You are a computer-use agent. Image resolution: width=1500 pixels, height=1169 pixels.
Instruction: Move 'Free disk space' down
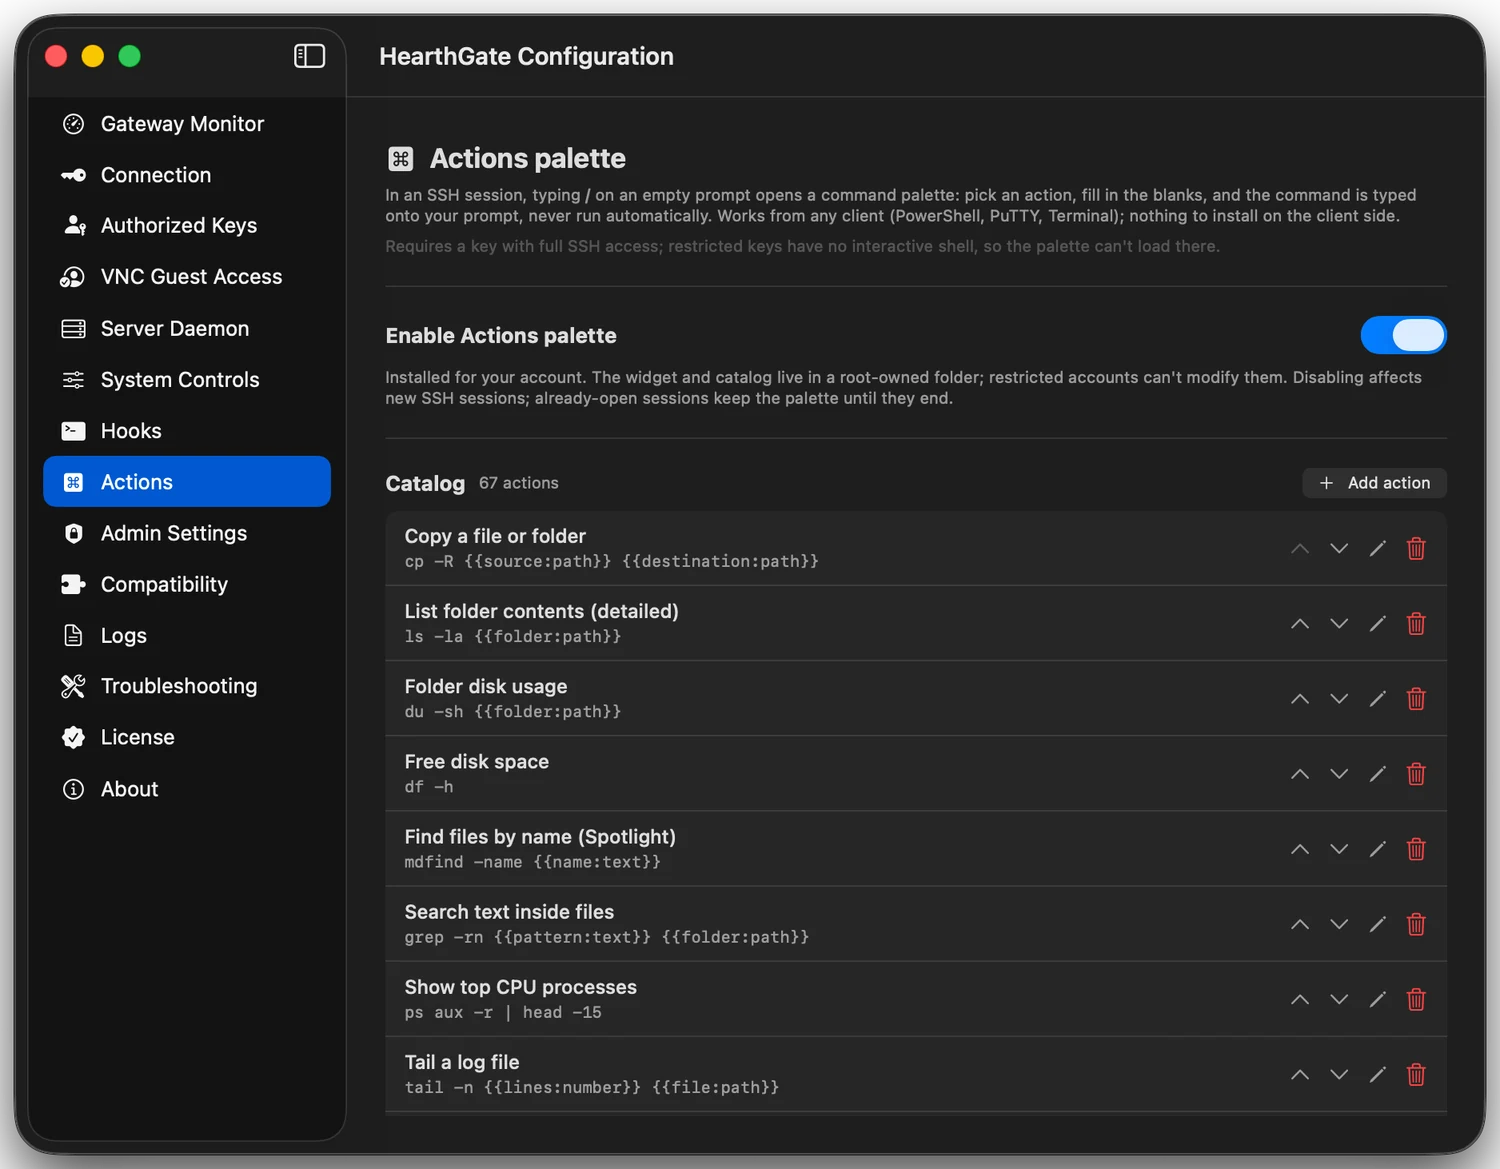pyautogui.click(x=1339, y=773)
